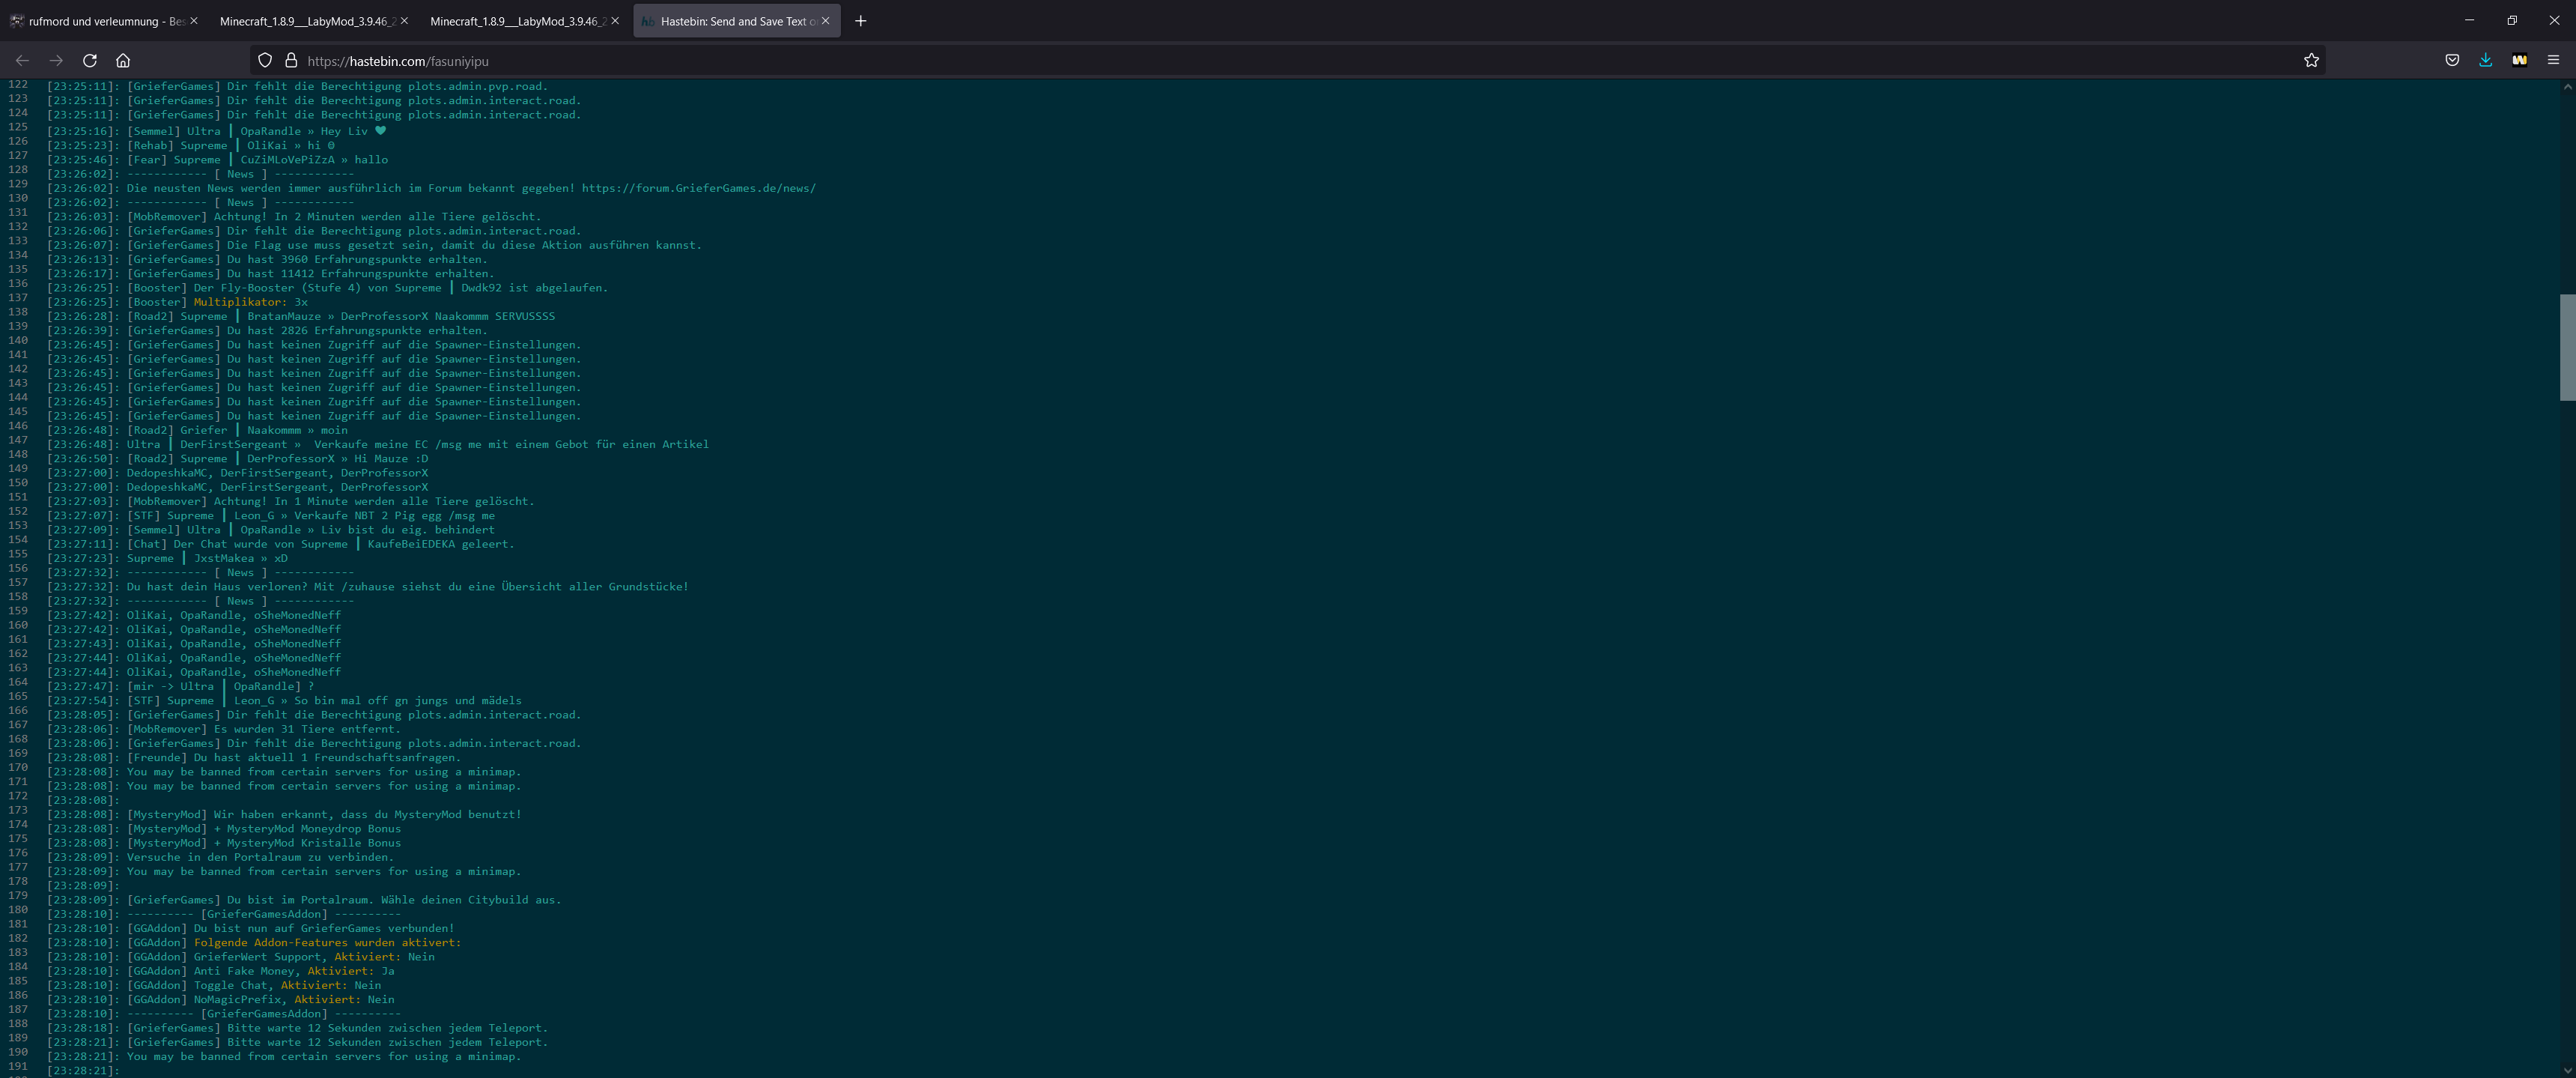Click the 'OliKai » hi 0' line

pos(191,145)
